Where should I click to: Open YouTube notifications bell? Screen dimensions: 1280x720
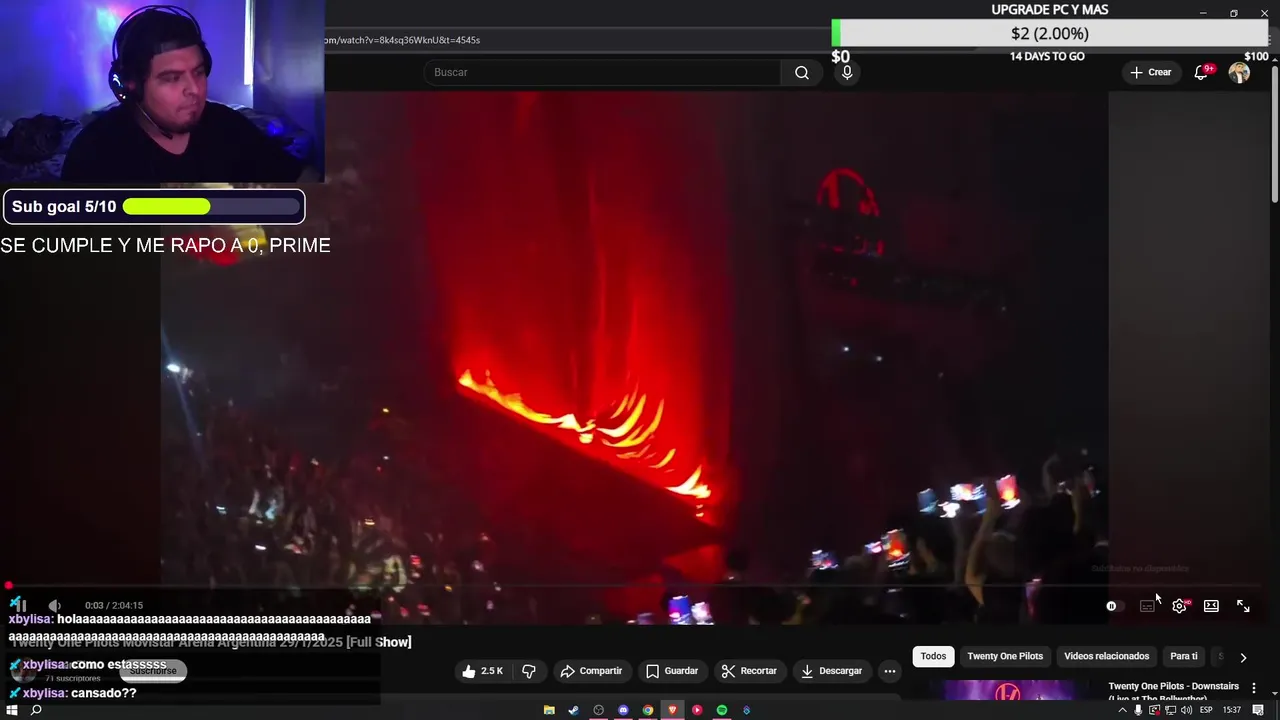(1202, 72)
